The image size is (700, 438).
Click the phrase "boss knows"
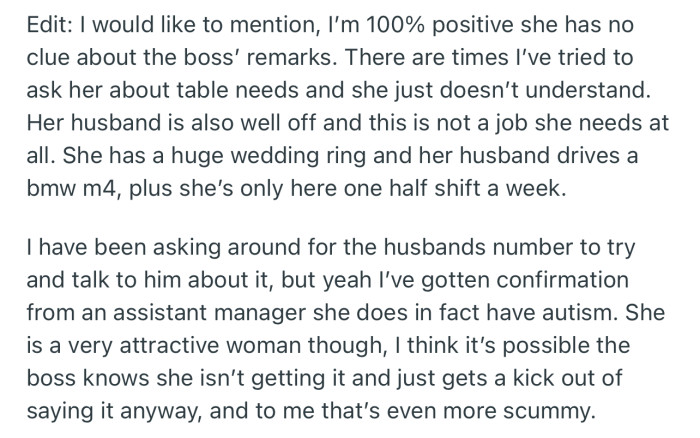pyautogui.click(x=88, y=378)
